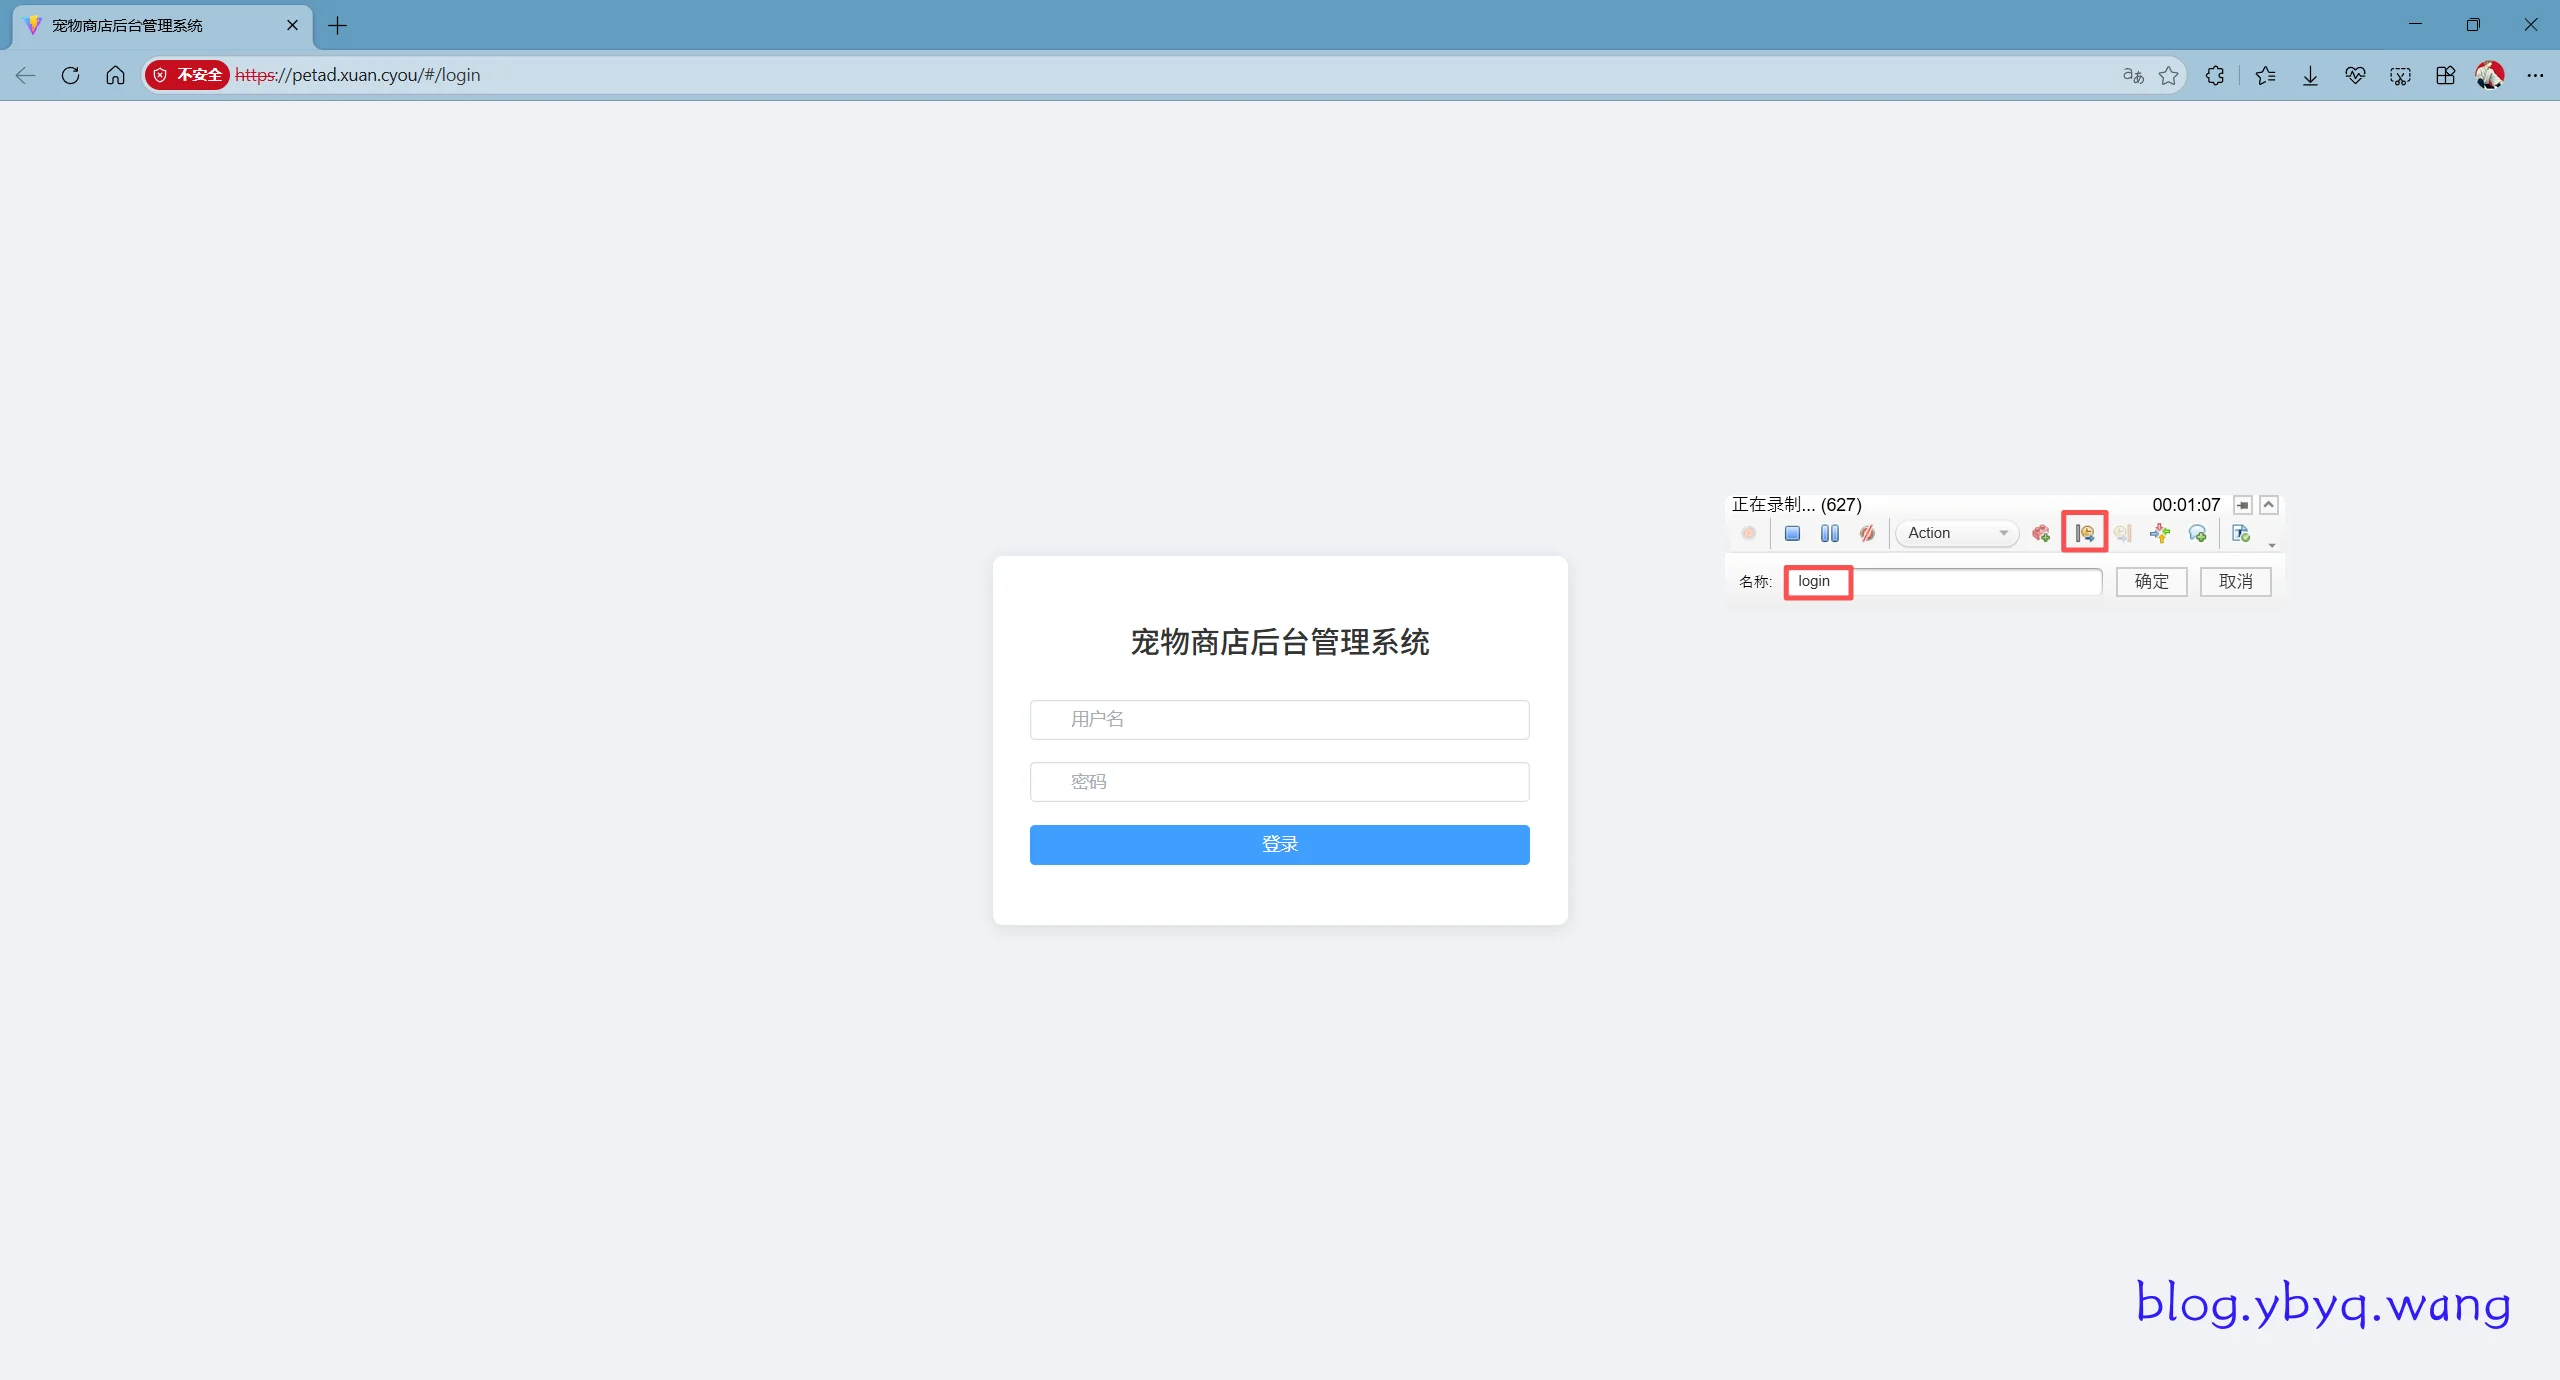This screenshot has height=1380, width=2560.
Task: Click the create new action brick icon
Action: 2041,533
